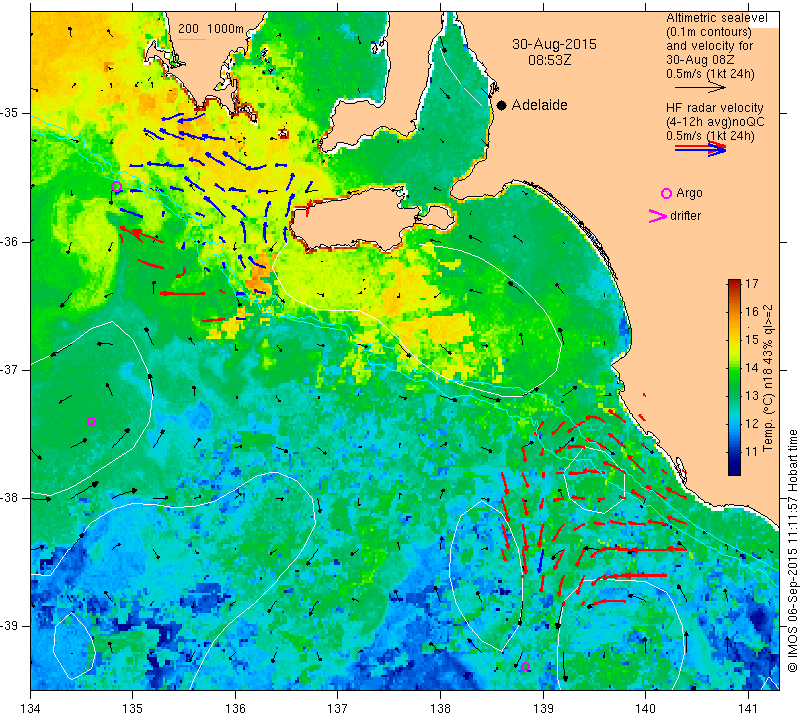Image resolution: width=800 pixels, height=720 pixels.
Task: Click the colorbar tick label '17'
Action: pos(752,284)
